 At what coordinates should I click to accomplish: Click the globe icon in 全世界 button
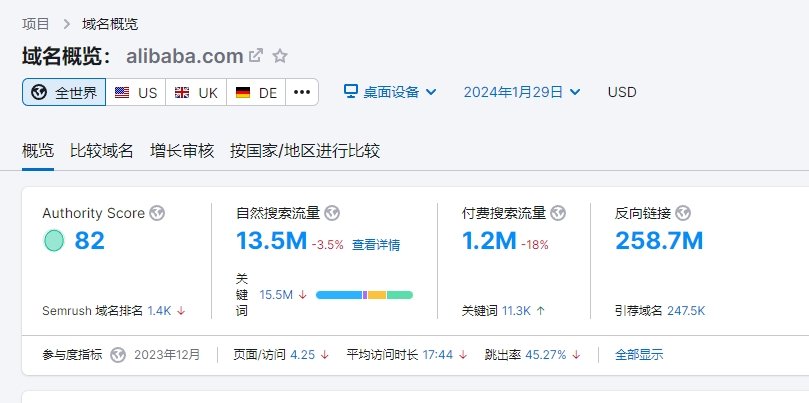pyautogui.click(x=39, y=92)
